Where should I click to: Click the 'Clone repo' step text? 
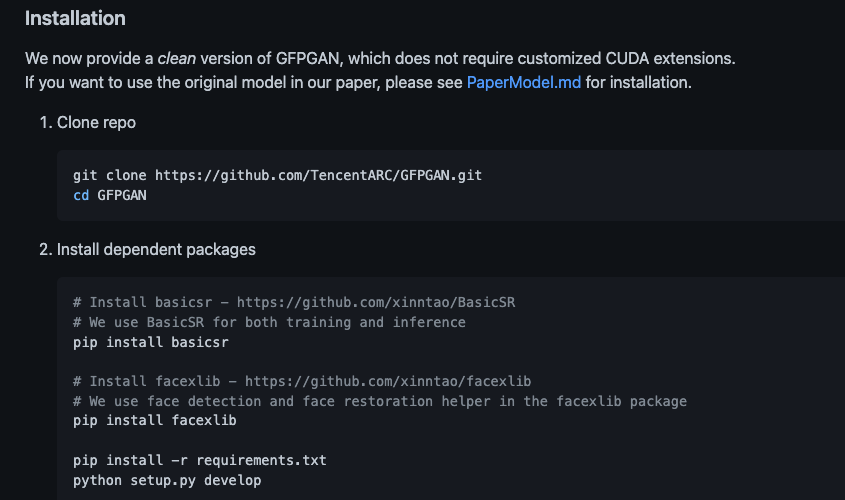[96, 123]
